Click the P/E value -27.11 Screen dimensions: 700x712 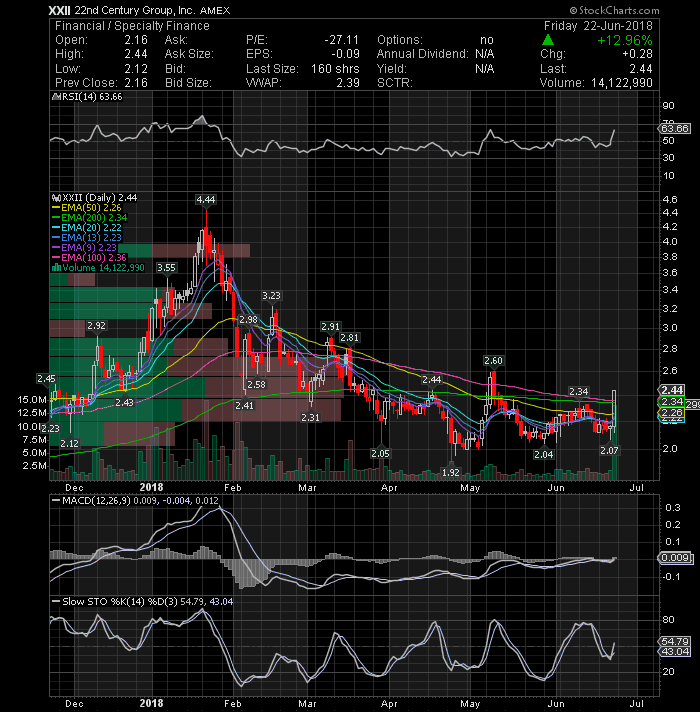pyautogui.click(x=341, y=40)
